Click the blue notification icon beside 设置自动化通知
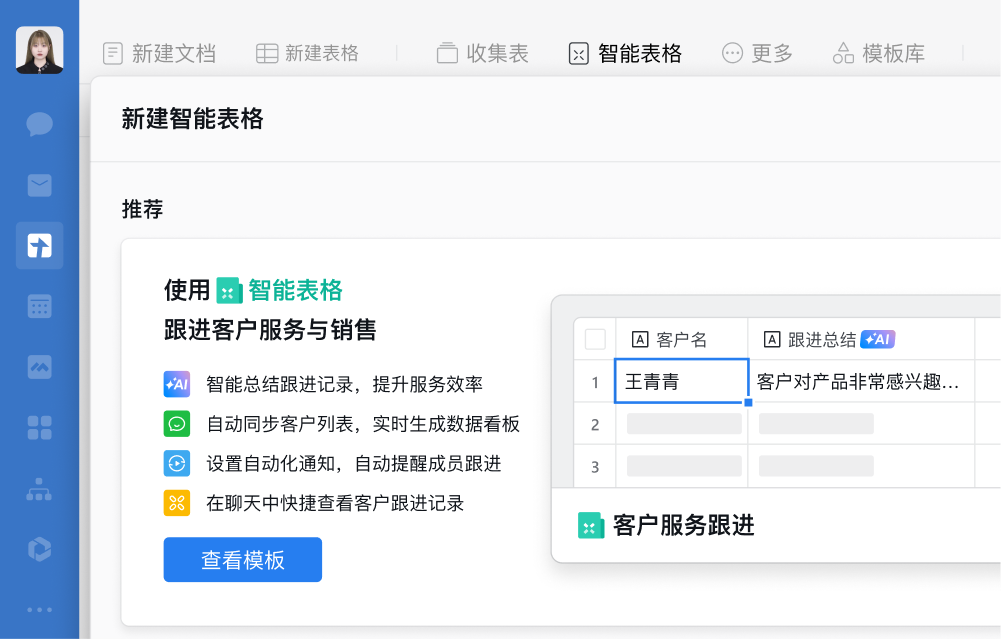Screen dimensions: 1001x639 click(x=176, y=463)
